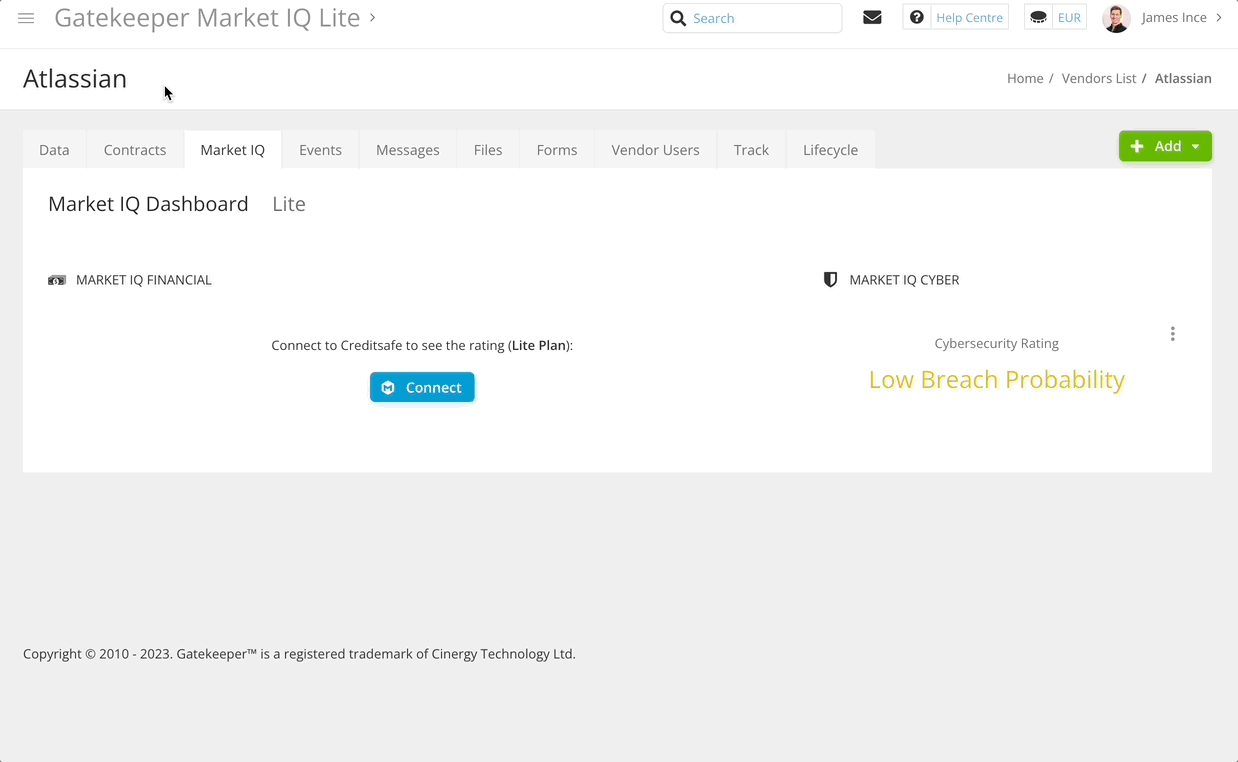1238x762 pixels.
Task: Click the EUR currency label
Action: point(1069,18)
